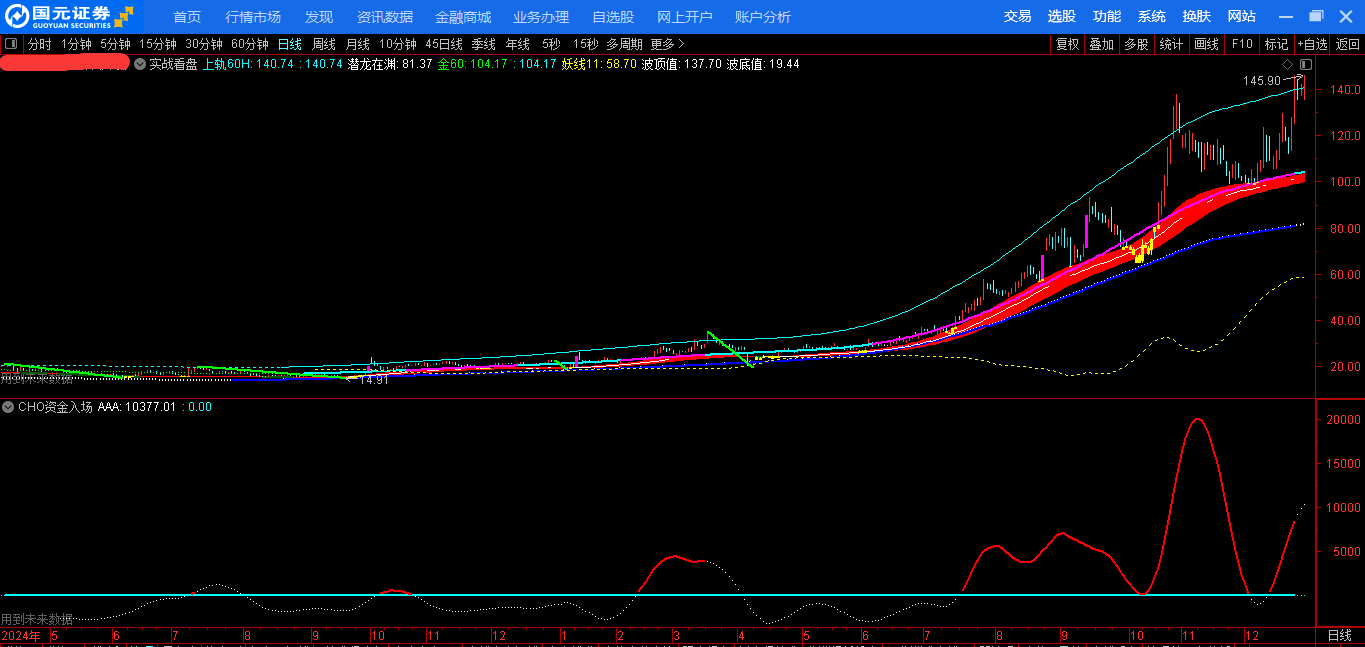Click the Guoyuan Securities logo
The image size is (1365, 647).
tap(69, 16)
